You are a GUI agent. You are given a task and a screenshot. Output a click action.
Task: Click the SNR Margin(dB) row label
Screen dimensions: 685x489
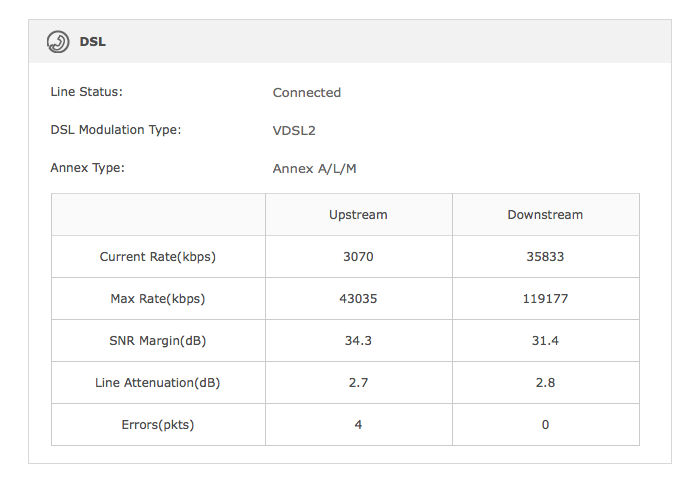(158, 340)
